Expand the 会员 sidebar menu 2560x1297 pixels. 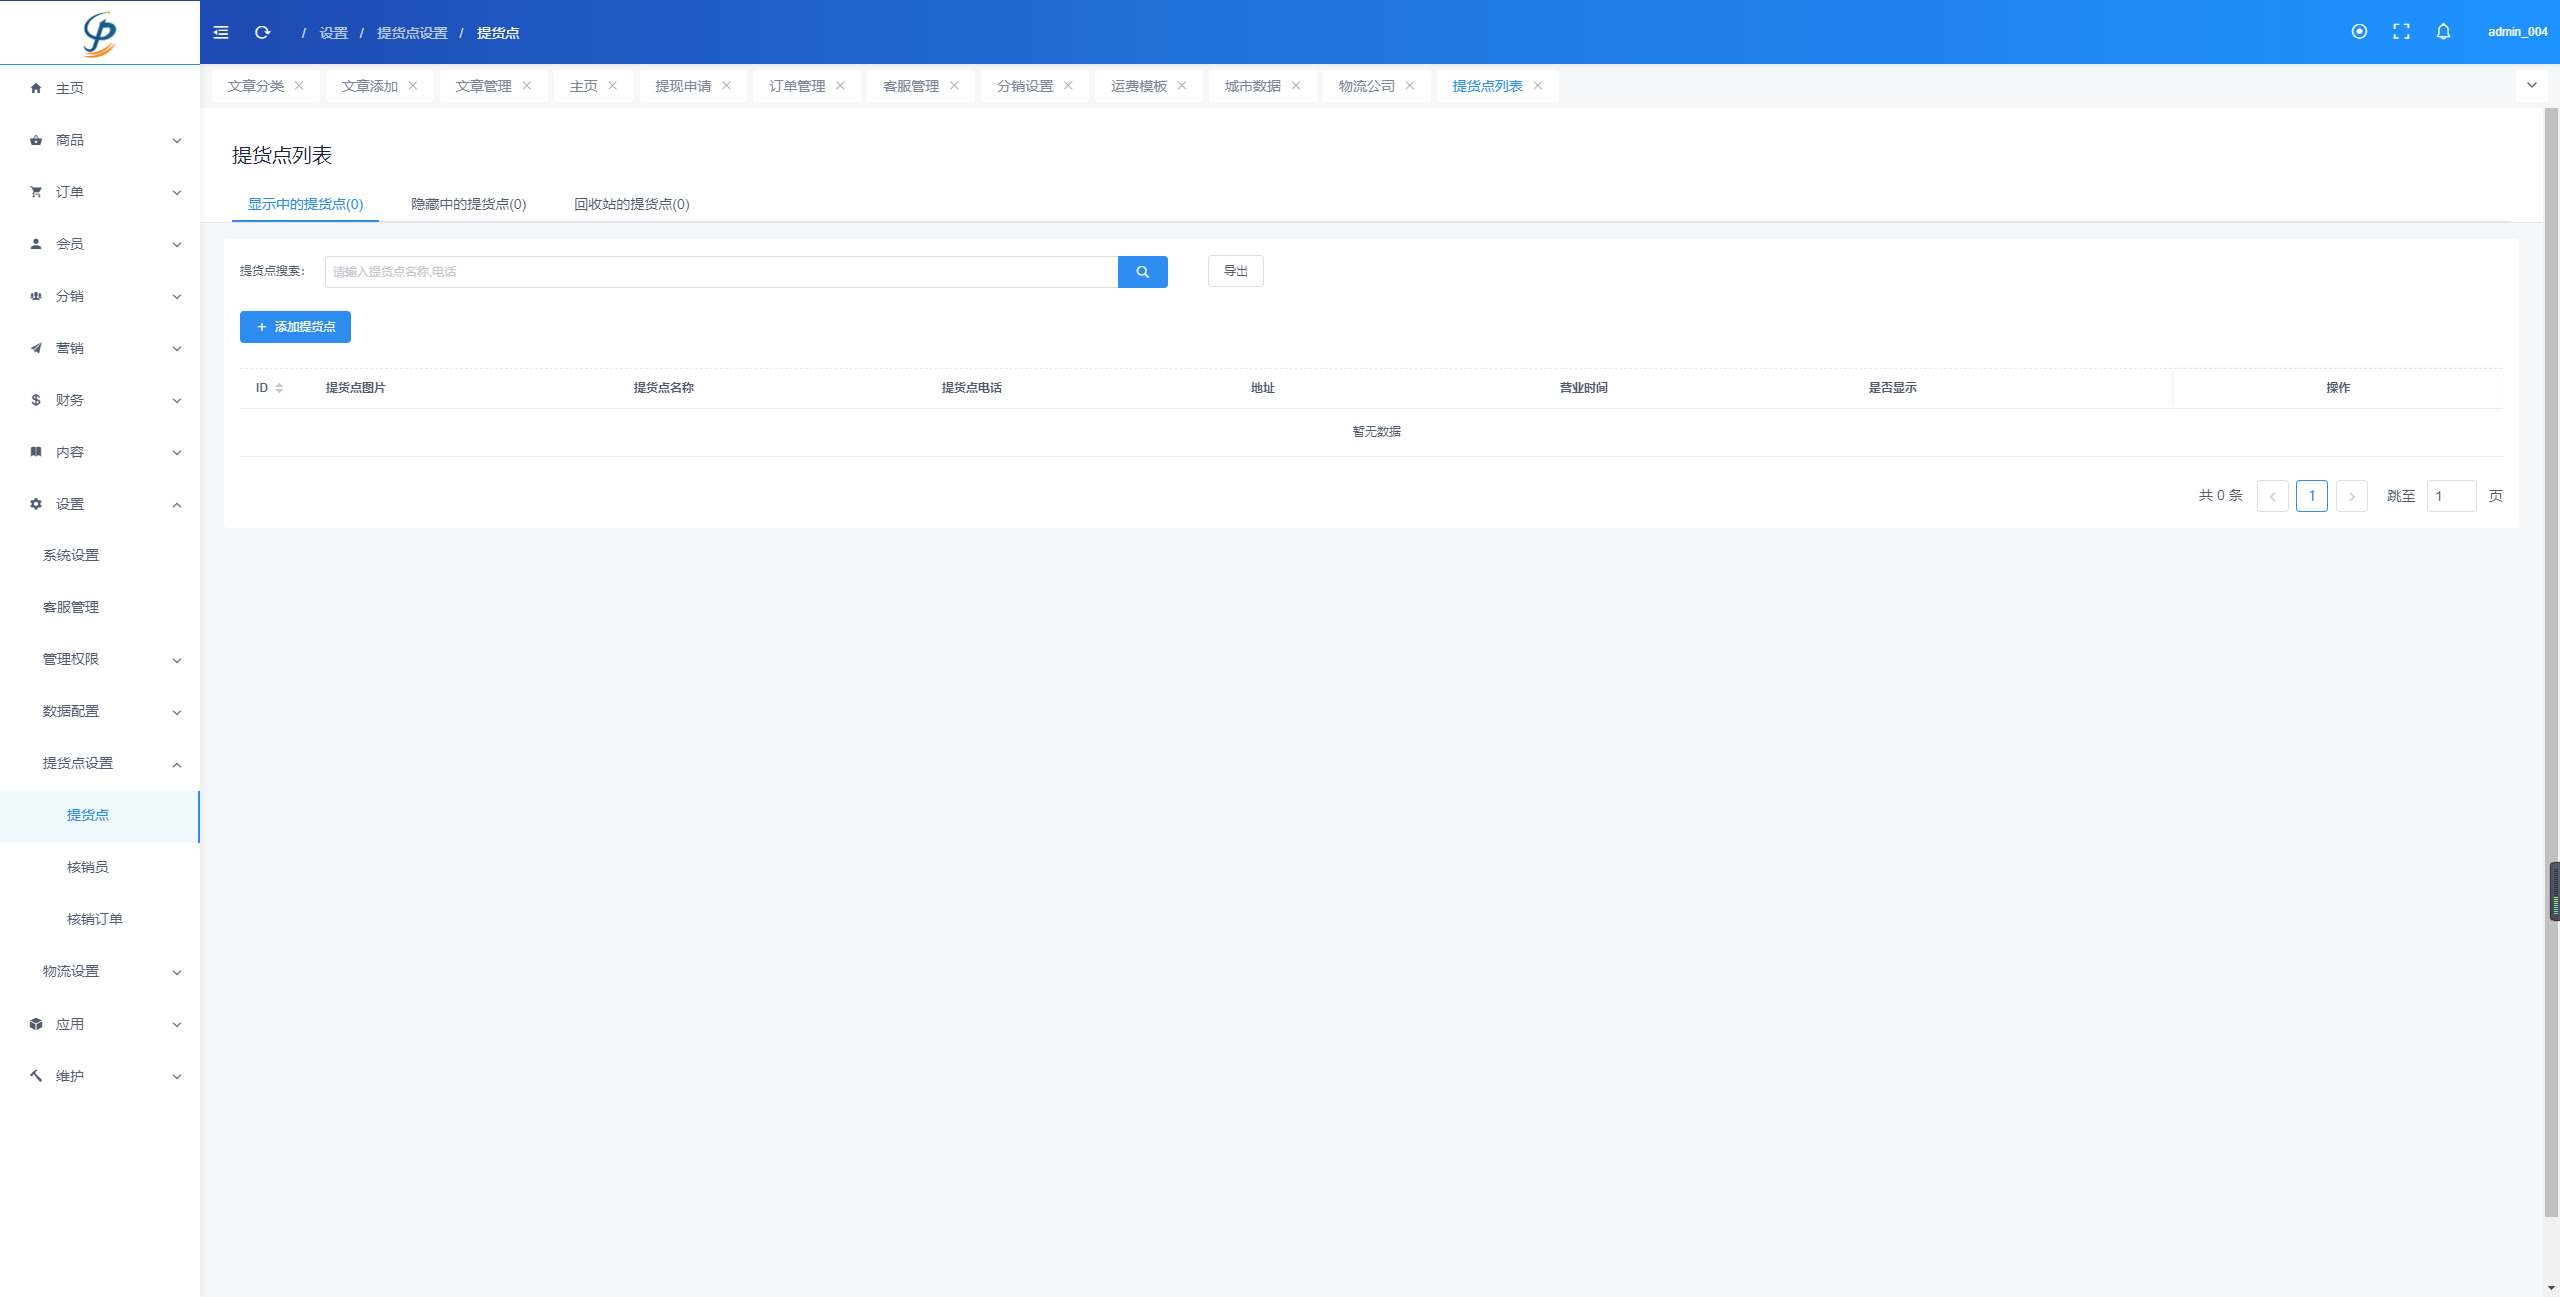100,244
